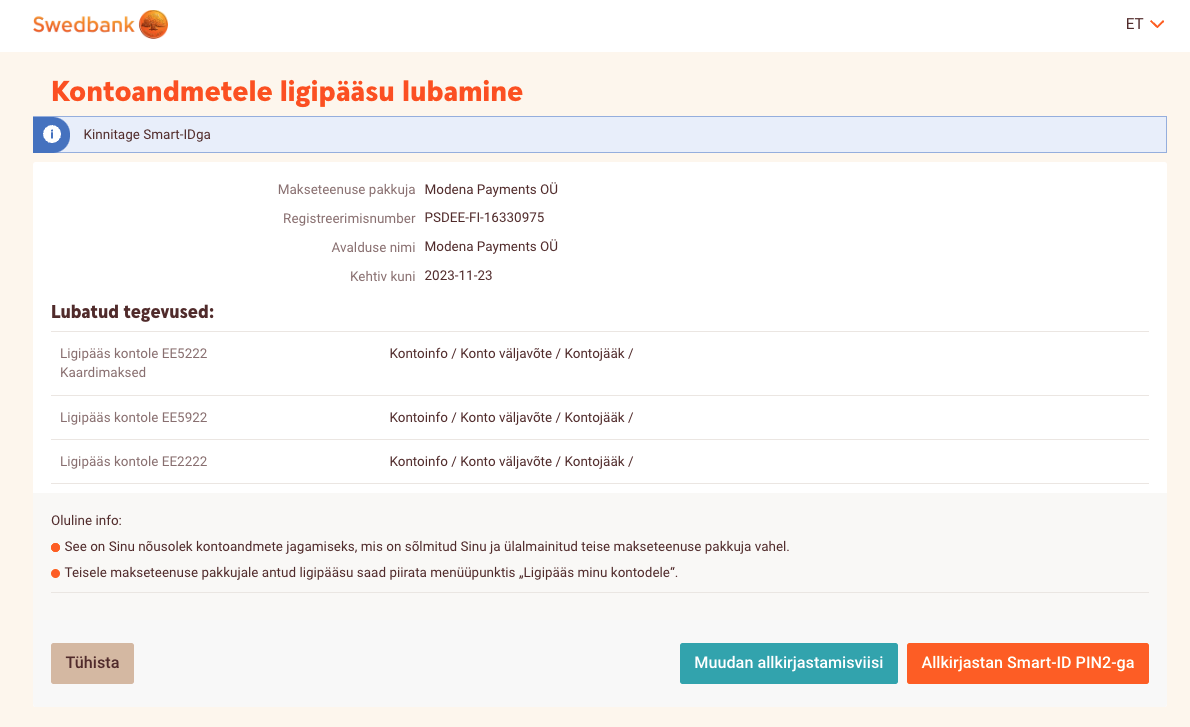Viewport: 1190px width, 727px height.
Task: Open the ET language dropdown
Action: [1134, 23]
